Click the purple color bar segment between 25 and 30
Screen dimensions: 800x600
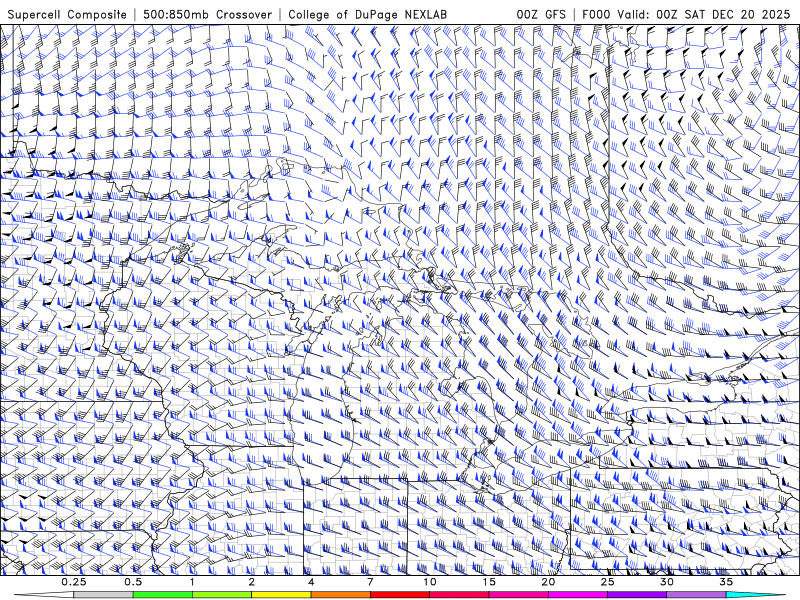pyautogui.click(x=637, y=595)
